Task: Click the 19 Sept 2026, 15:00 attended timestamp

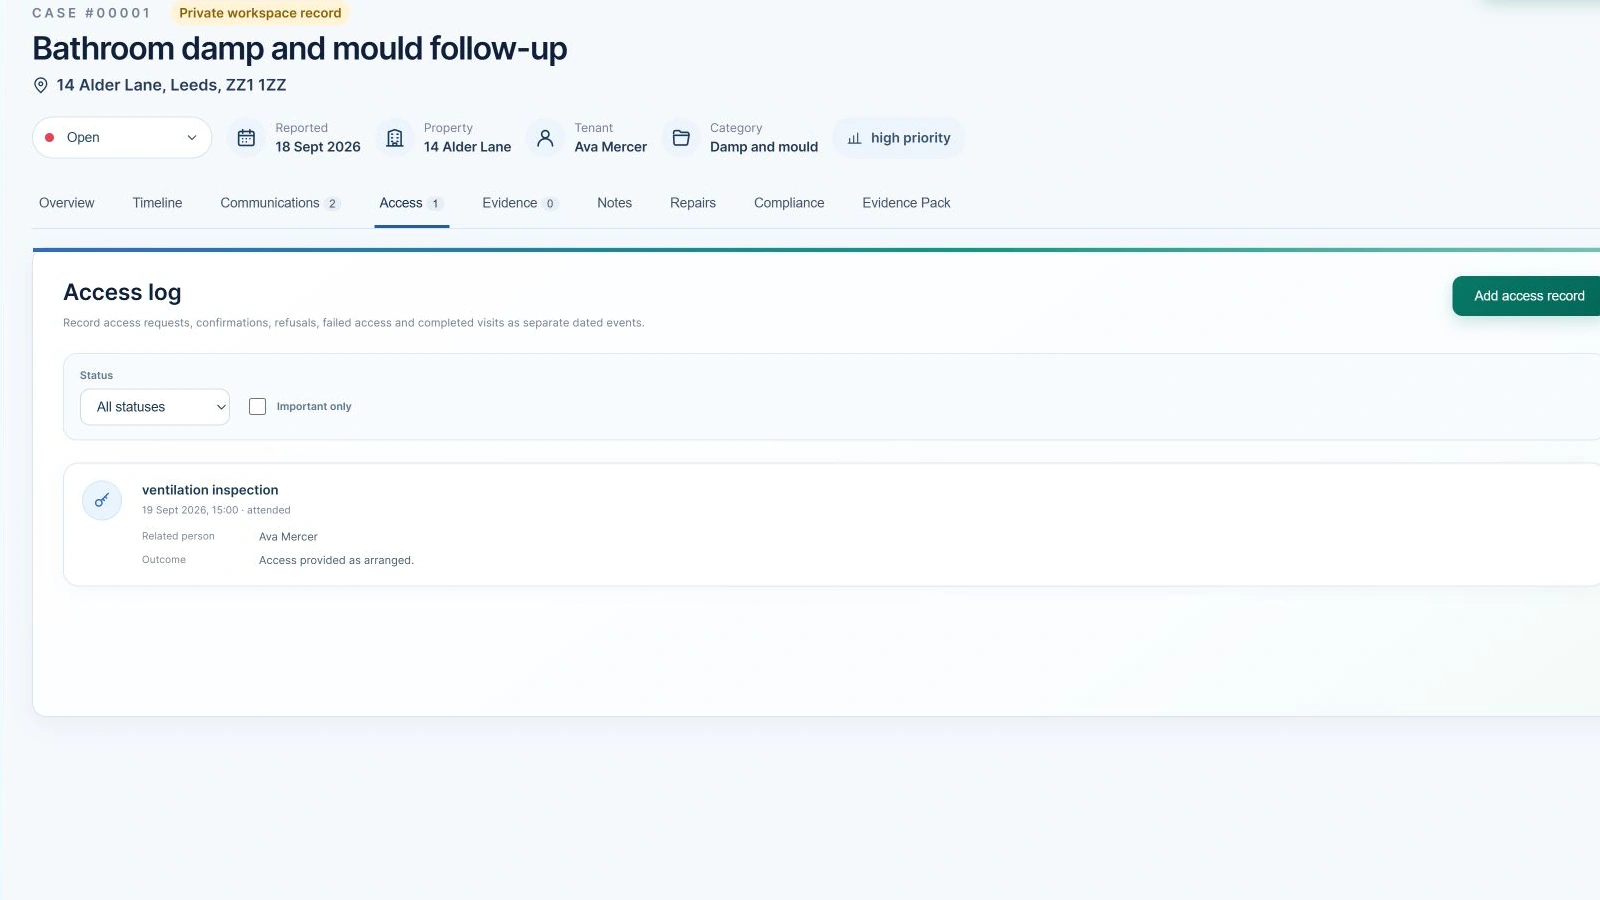Action: [216, 510]
